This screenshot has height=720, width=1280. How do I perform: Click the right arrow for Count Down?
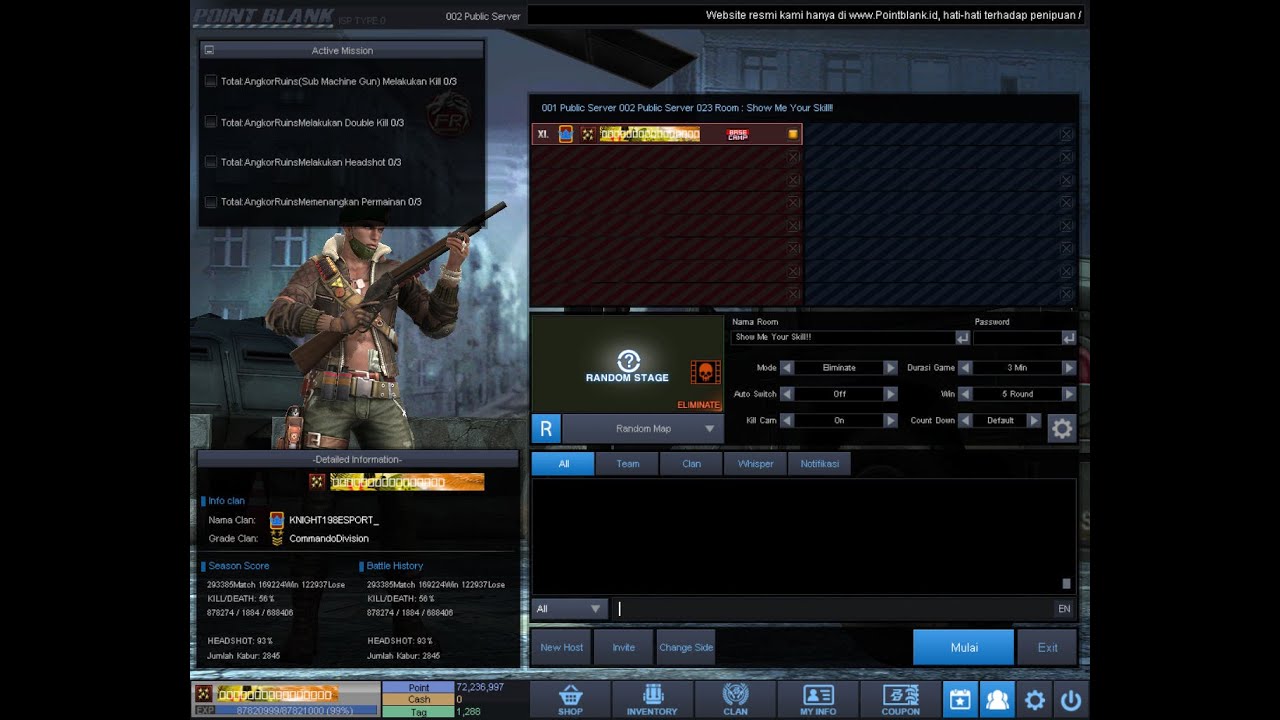pos(1034,421)
